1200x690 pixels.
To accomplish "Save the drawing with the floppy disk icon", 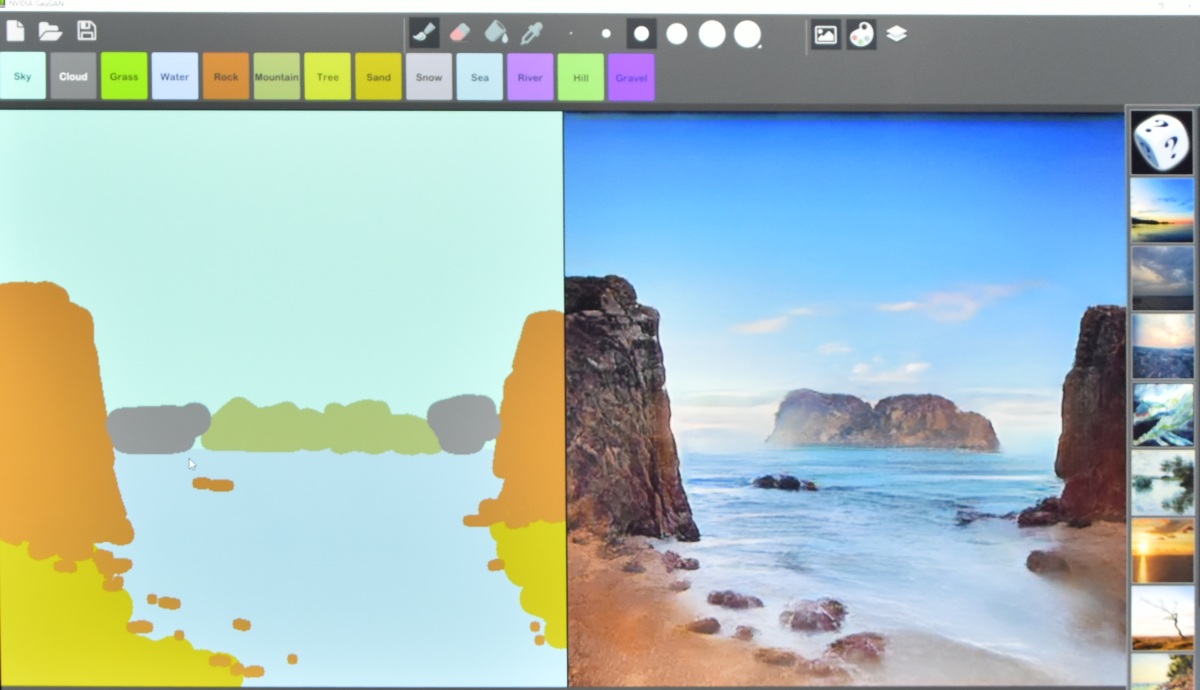I will [x=87, y=31].
